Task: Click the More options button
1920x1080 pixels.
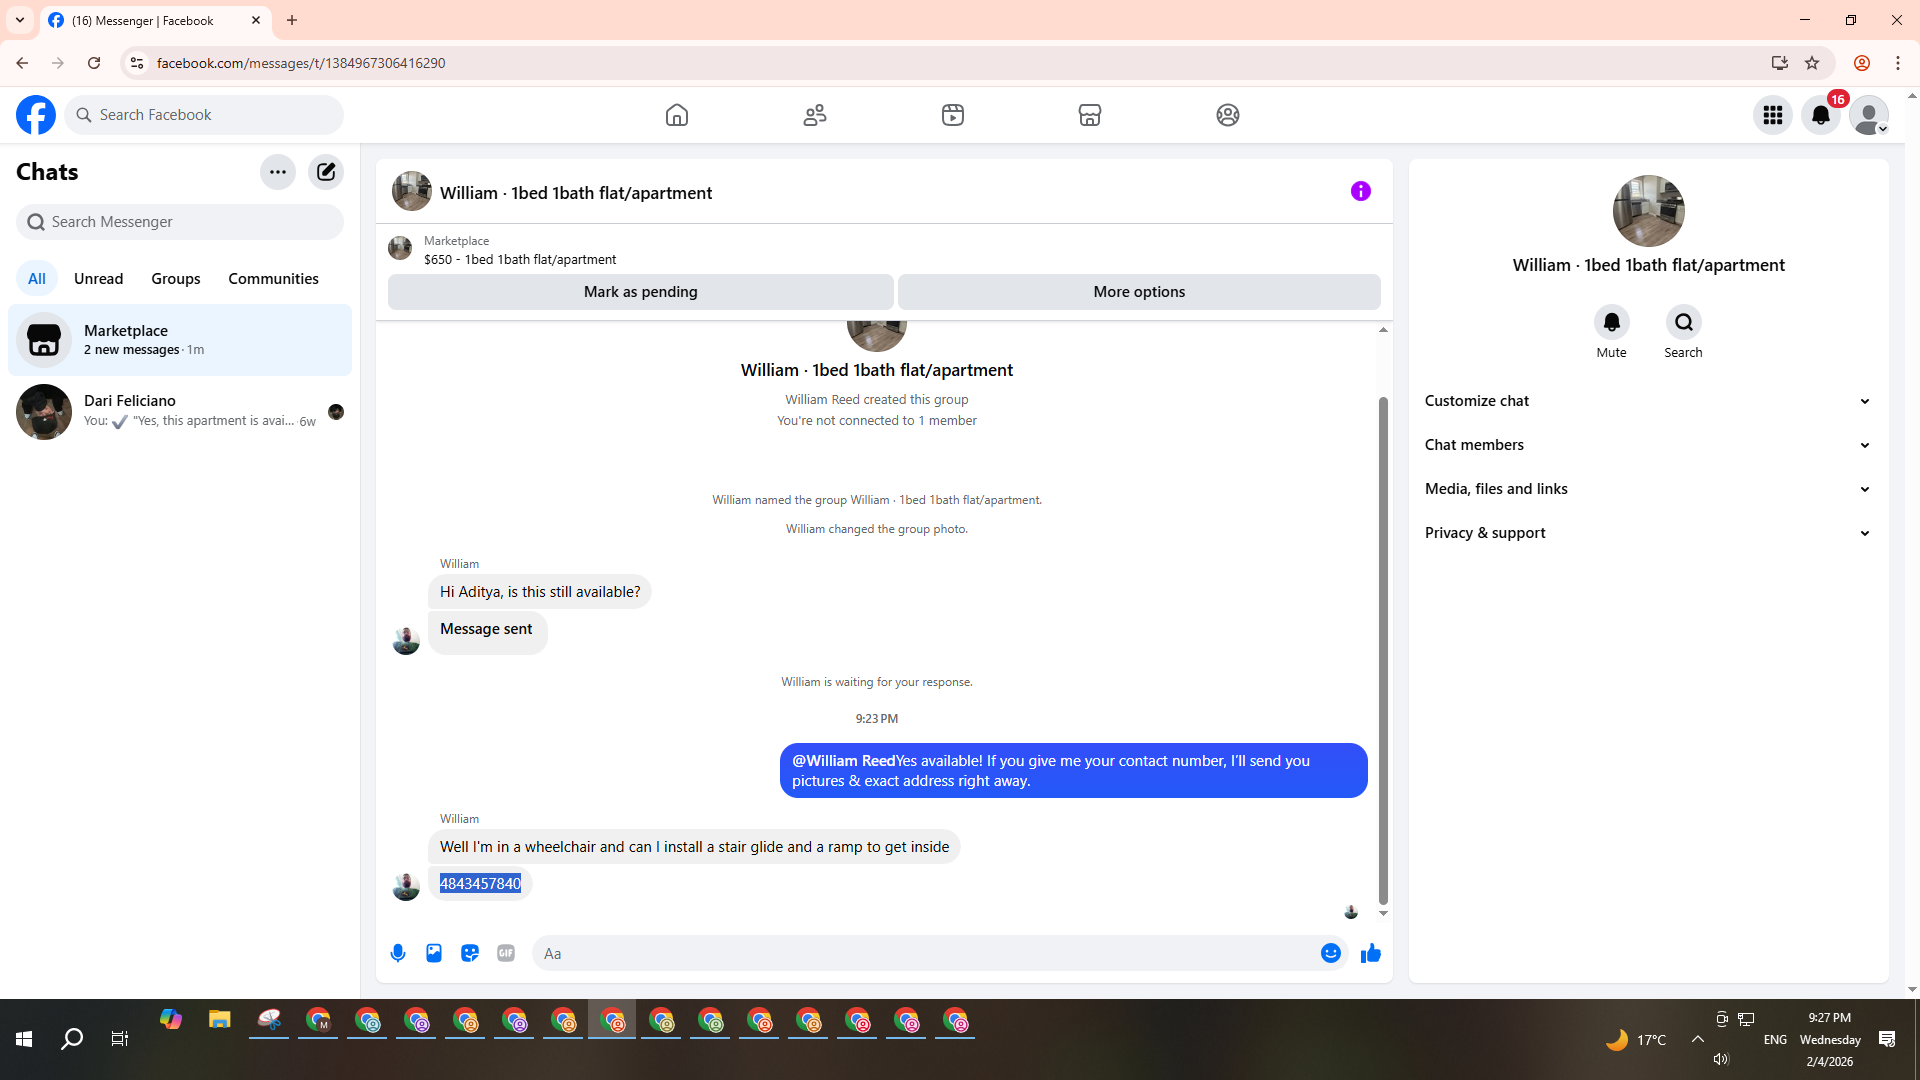Action: 1139,292
